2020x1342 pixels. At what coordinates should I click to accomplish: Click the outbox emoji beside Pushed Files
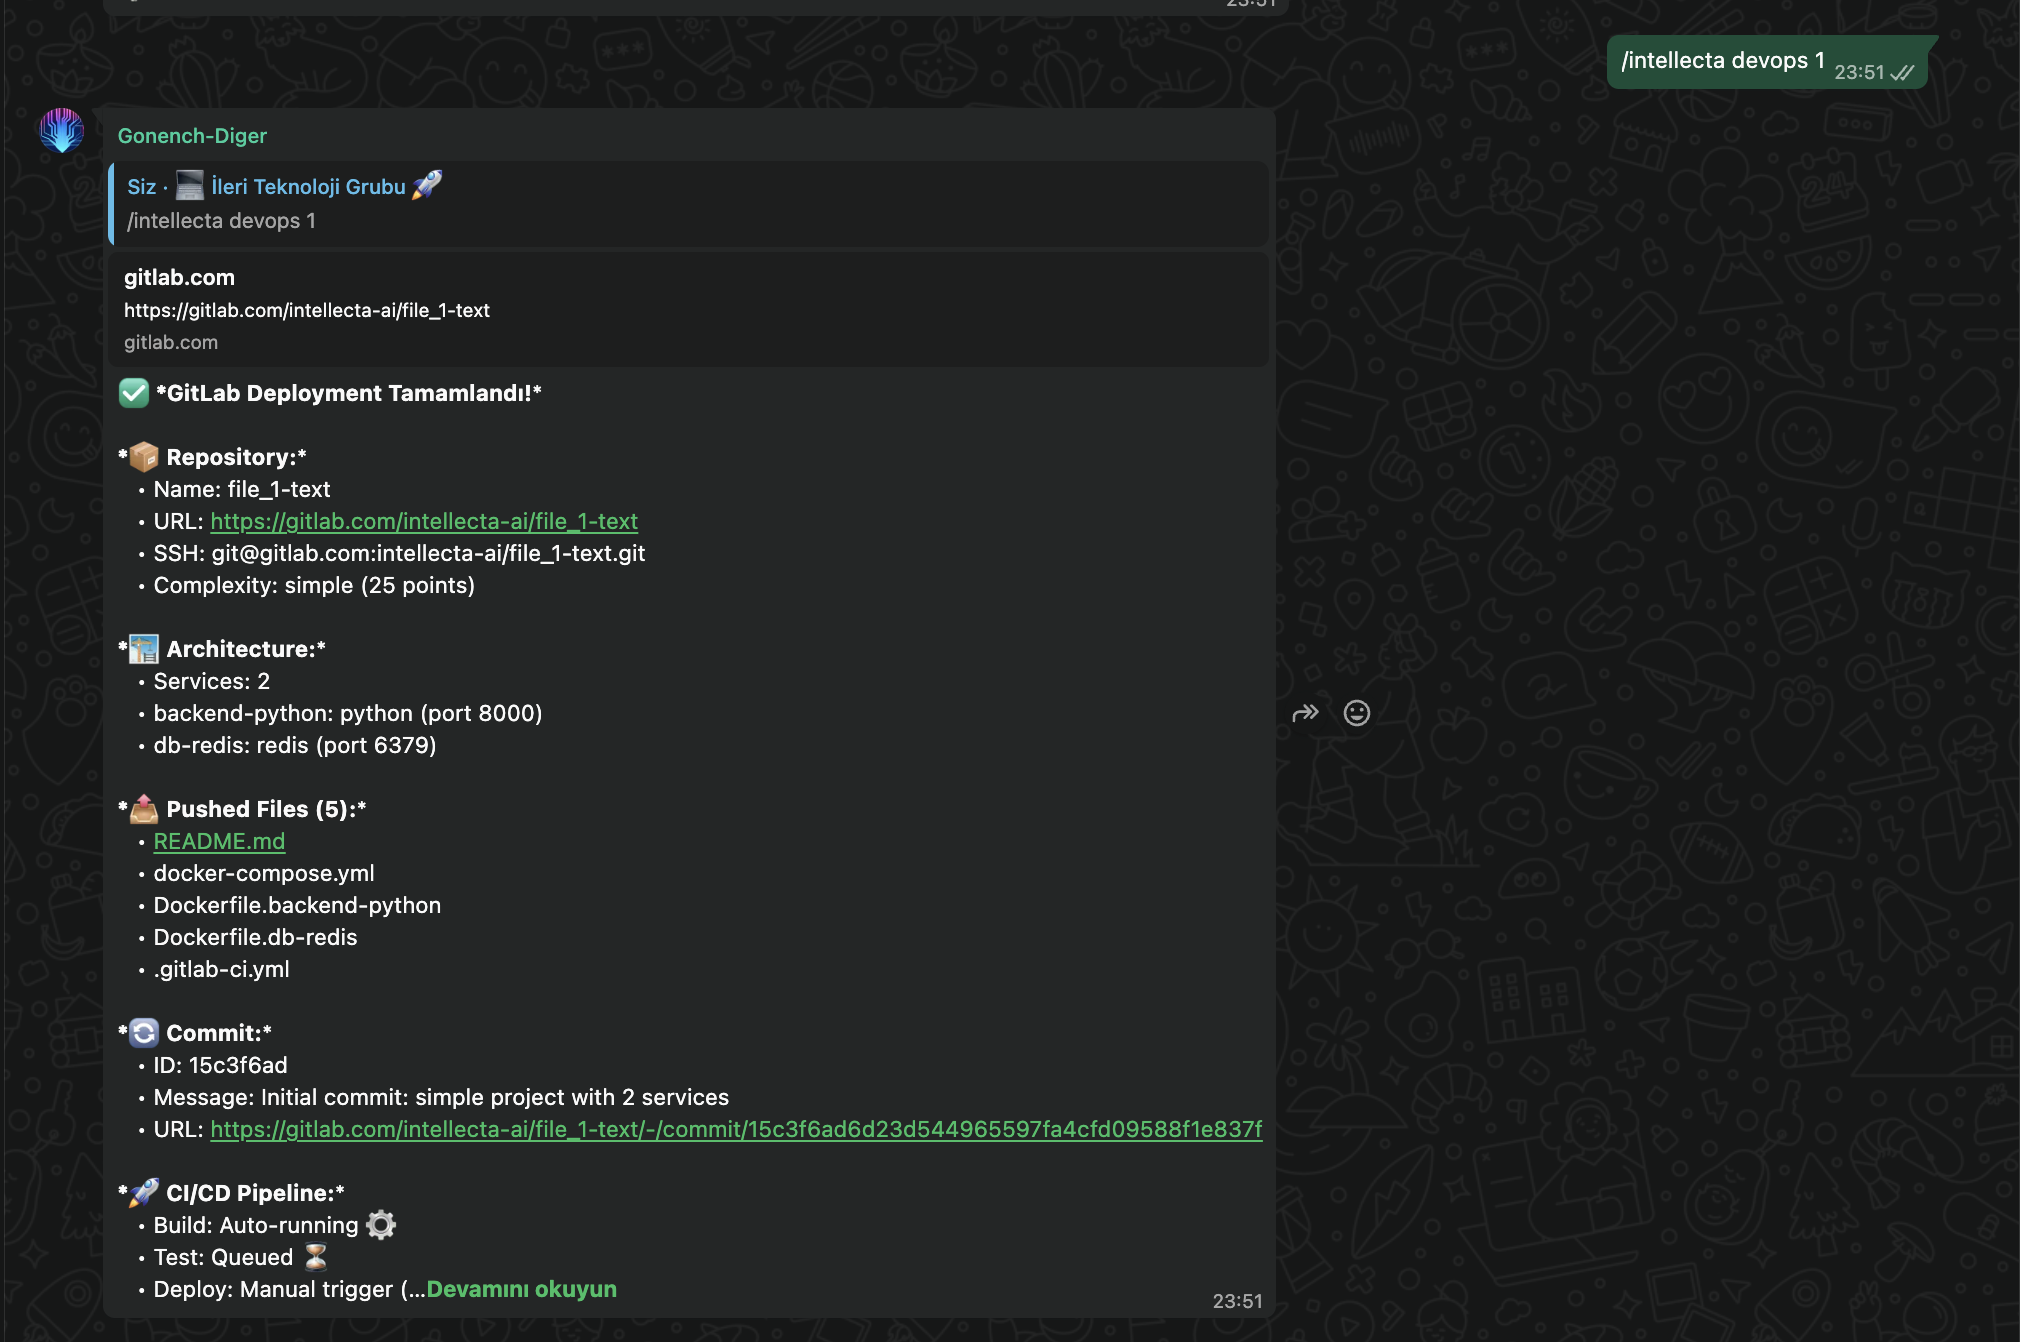tap(144, 809)
